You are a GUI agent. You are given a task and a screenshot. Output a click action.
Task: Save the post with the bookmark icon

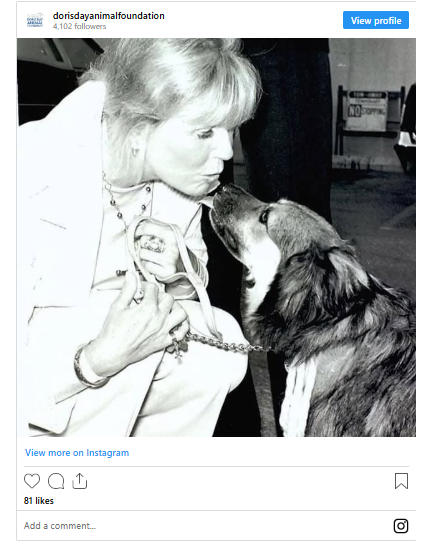[x=401, y=481]
